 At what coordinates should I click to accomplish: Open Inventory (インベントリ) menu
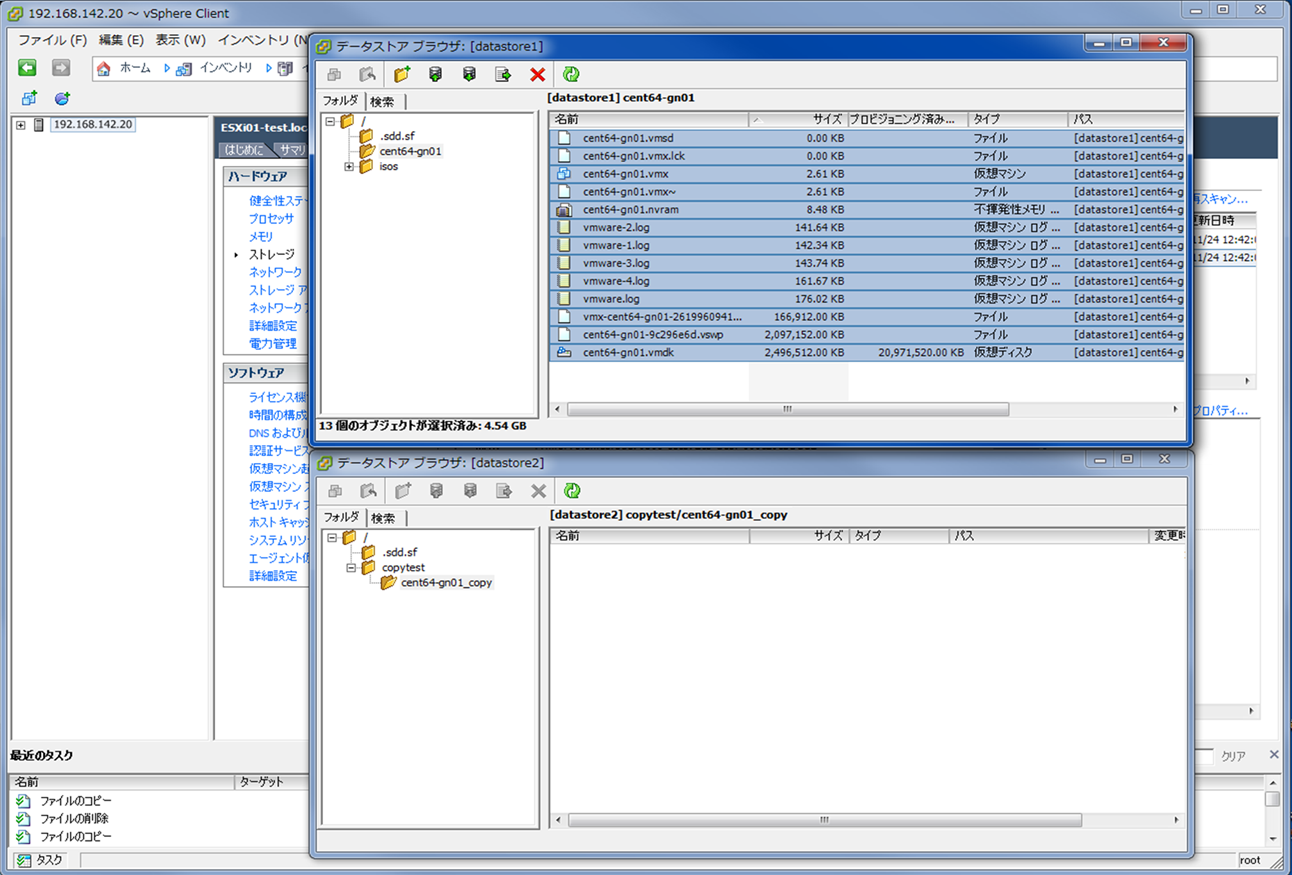pos(262,40)
